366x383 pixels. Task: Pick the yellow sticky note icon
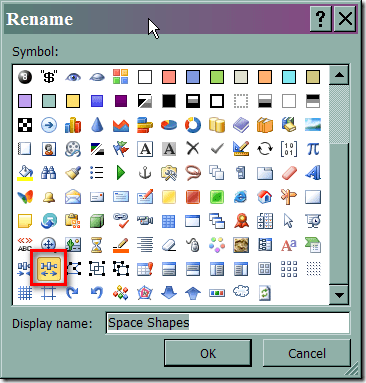coord(25,221)
